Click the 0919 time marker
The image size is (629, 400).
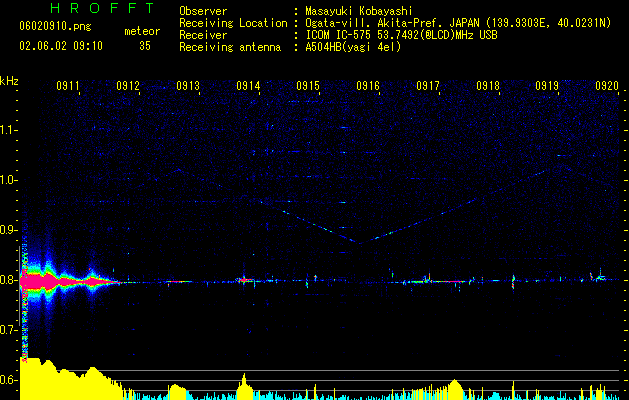click(547, 85)
